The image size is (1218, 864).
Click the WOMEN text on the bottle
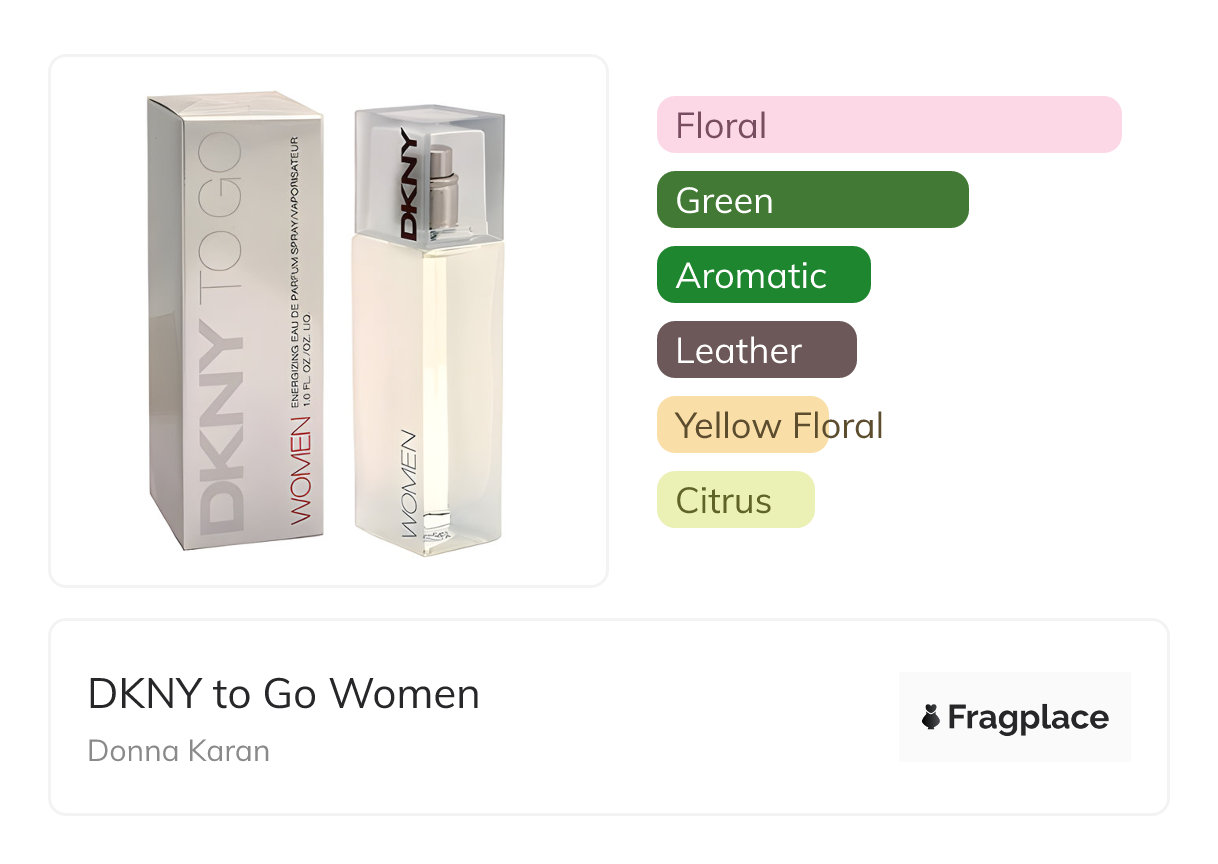pos(409,484)
